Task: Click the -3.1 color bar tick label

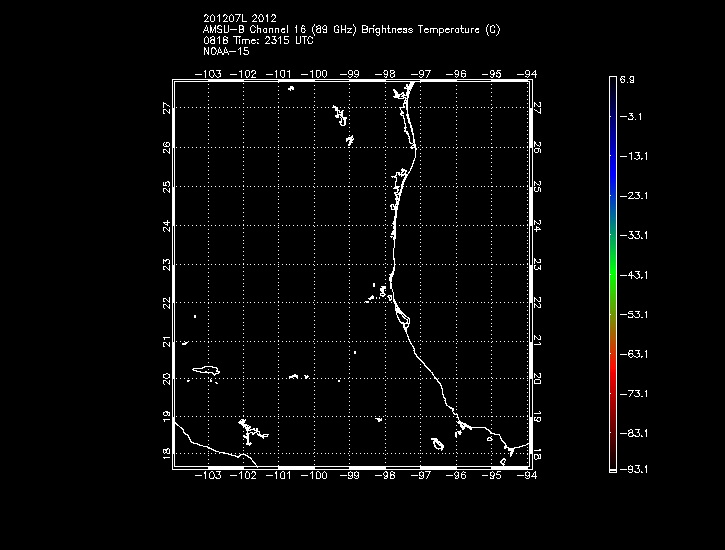Action: click(x=631, y=117)
